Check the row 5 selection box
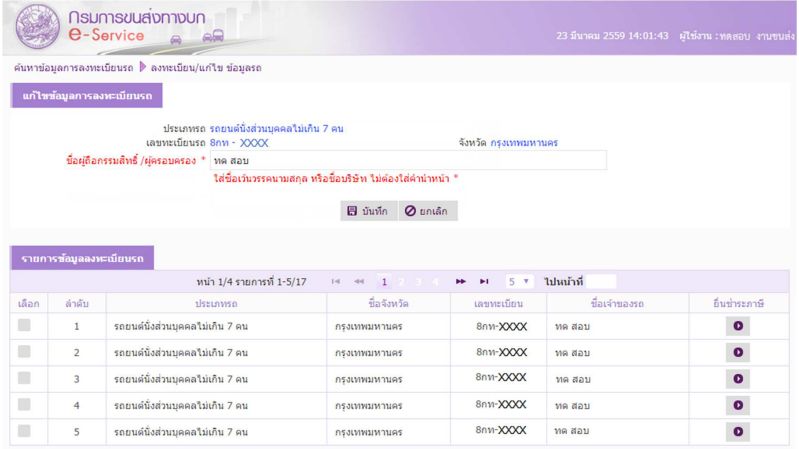Screen dimensions: 799x449 25,431
